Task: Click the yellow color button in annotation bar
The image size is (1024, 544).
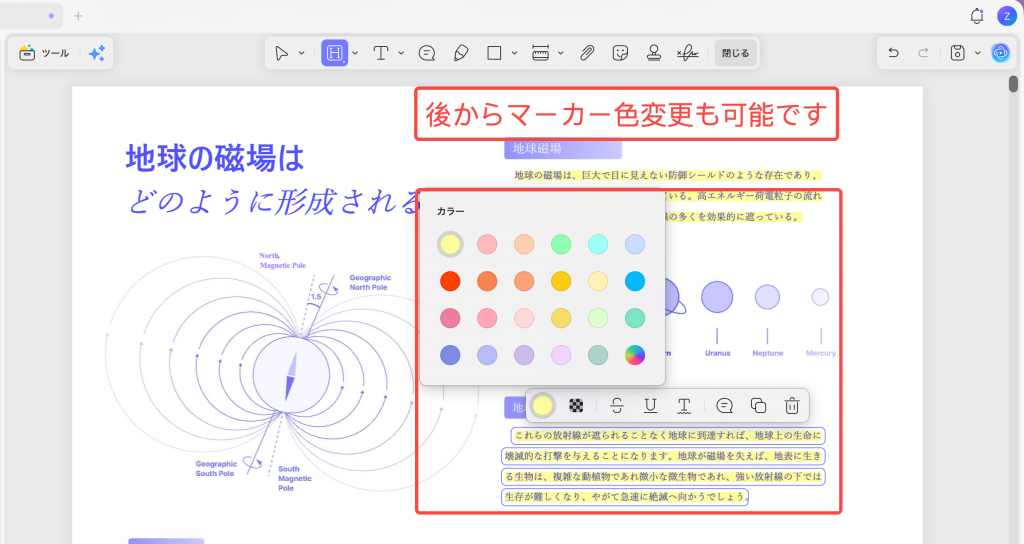Action: [542, 406]
